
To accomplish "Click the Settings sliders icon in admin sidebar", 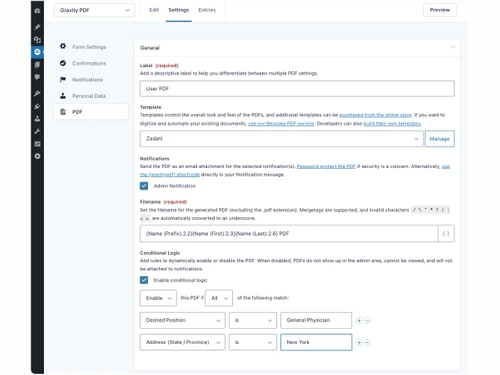I will coord(37,144).
